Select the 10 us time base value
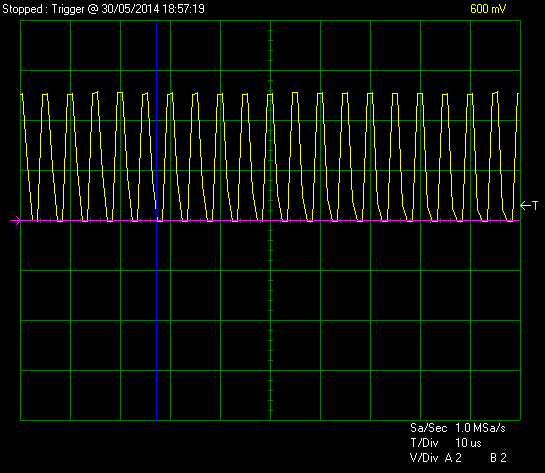 click(x=468, y=443)
